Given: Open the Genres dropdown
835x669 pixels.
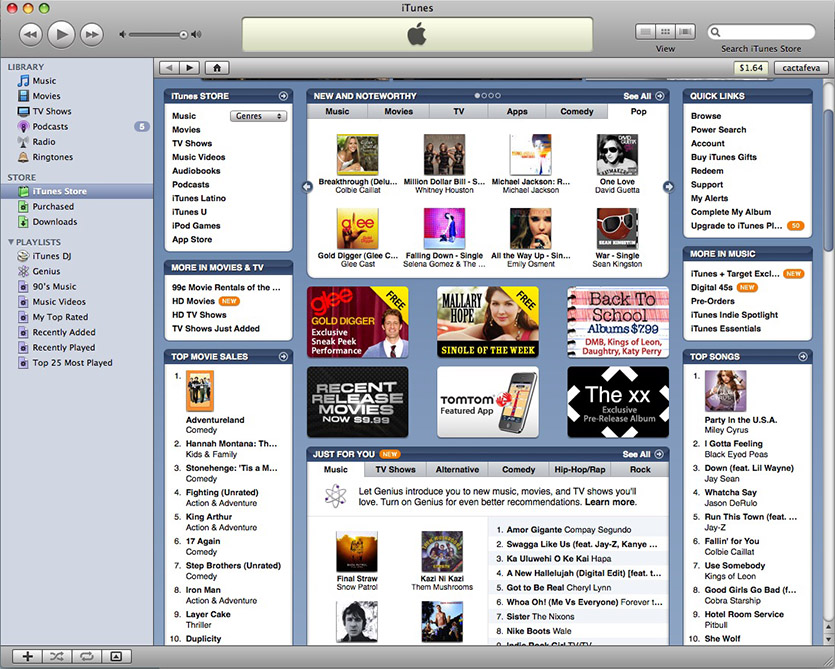Looking at the screenshot, I should [258, 116].
